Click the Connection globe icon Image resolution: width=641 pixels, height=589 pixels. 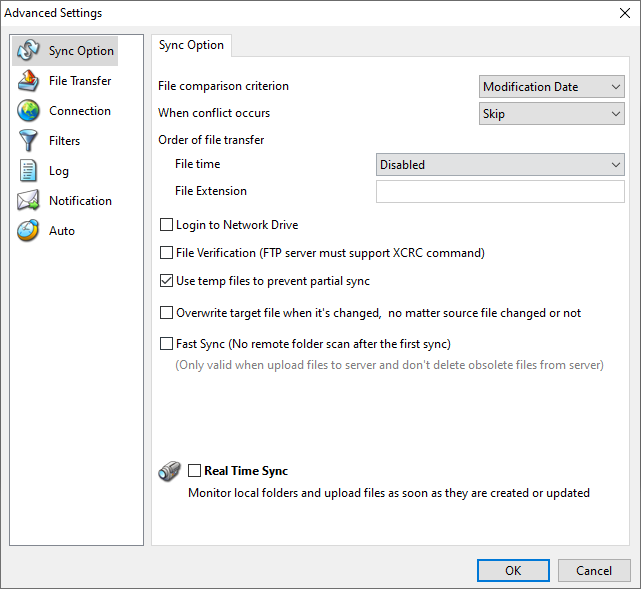(x=29, y=111)
